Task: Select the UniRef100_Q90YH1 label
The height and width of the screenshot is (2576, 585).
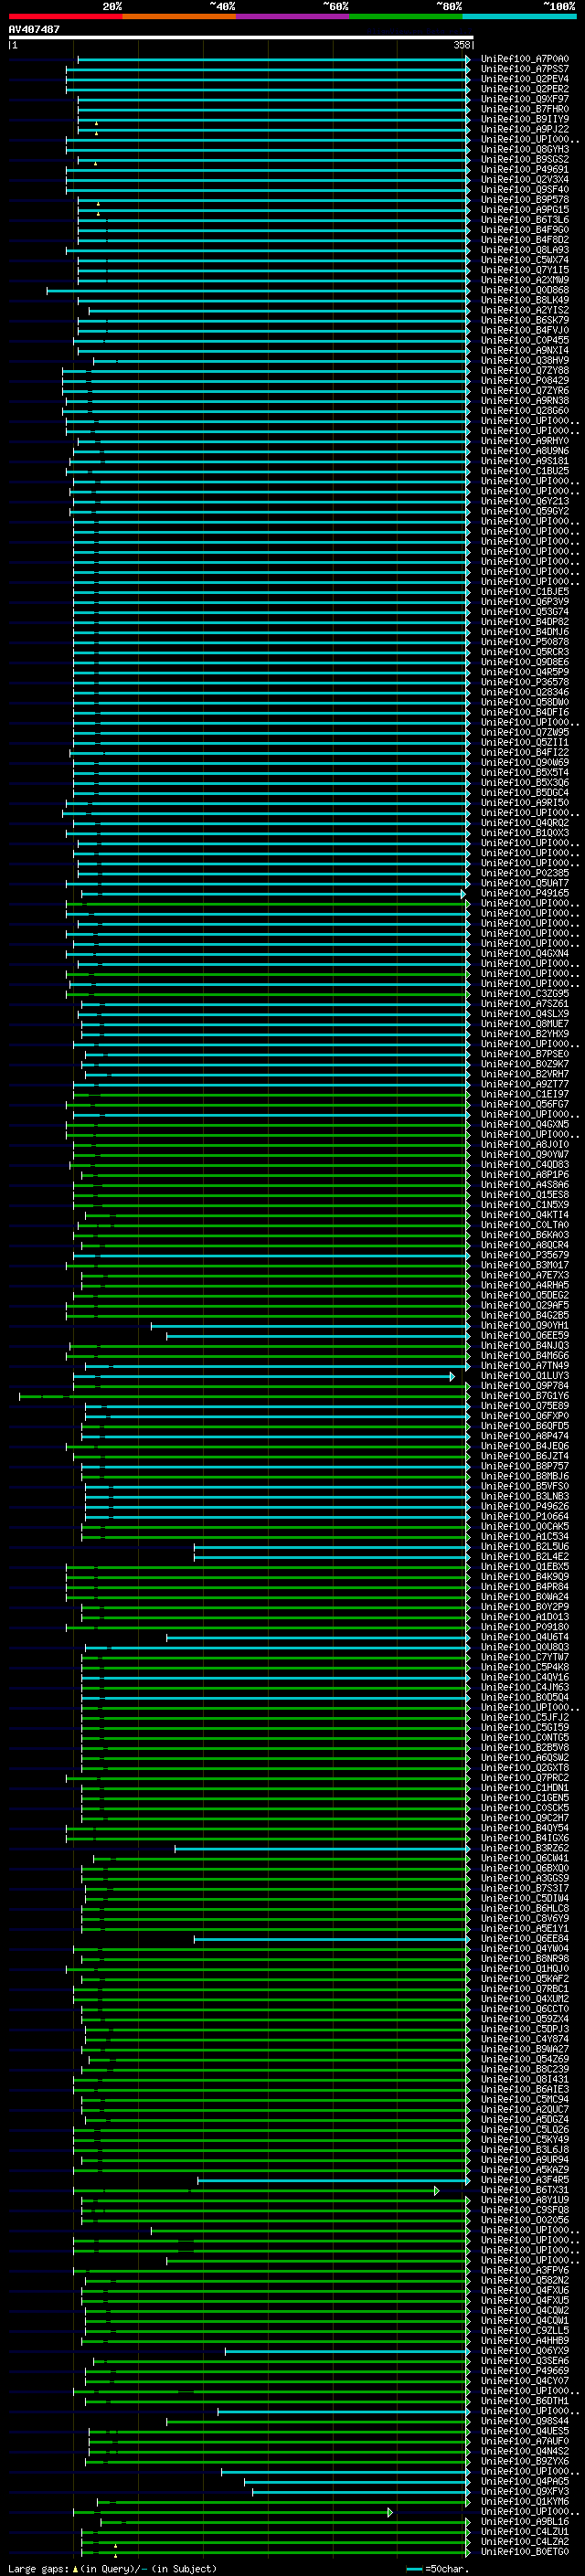Action: [524, 1325]
